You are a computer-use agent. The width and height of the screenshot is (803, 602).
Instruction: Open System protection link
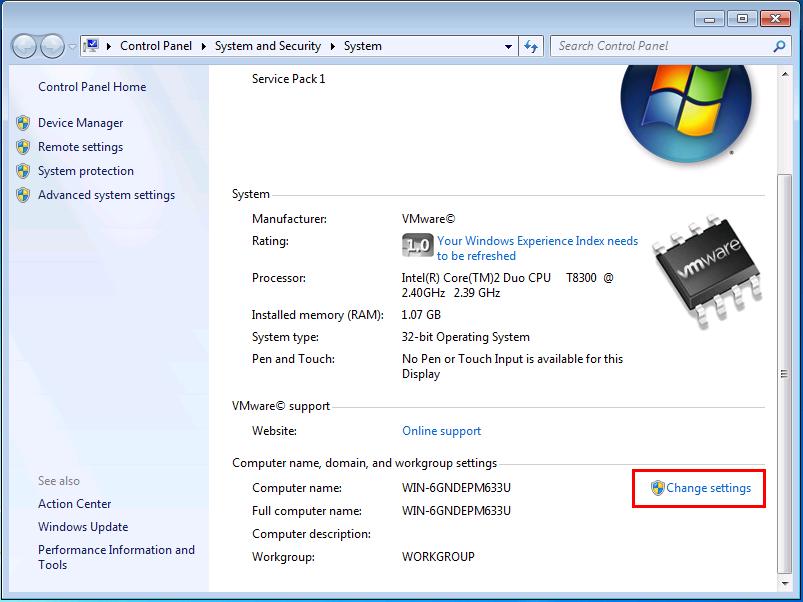pyautogui.click(x=86, y=171)
